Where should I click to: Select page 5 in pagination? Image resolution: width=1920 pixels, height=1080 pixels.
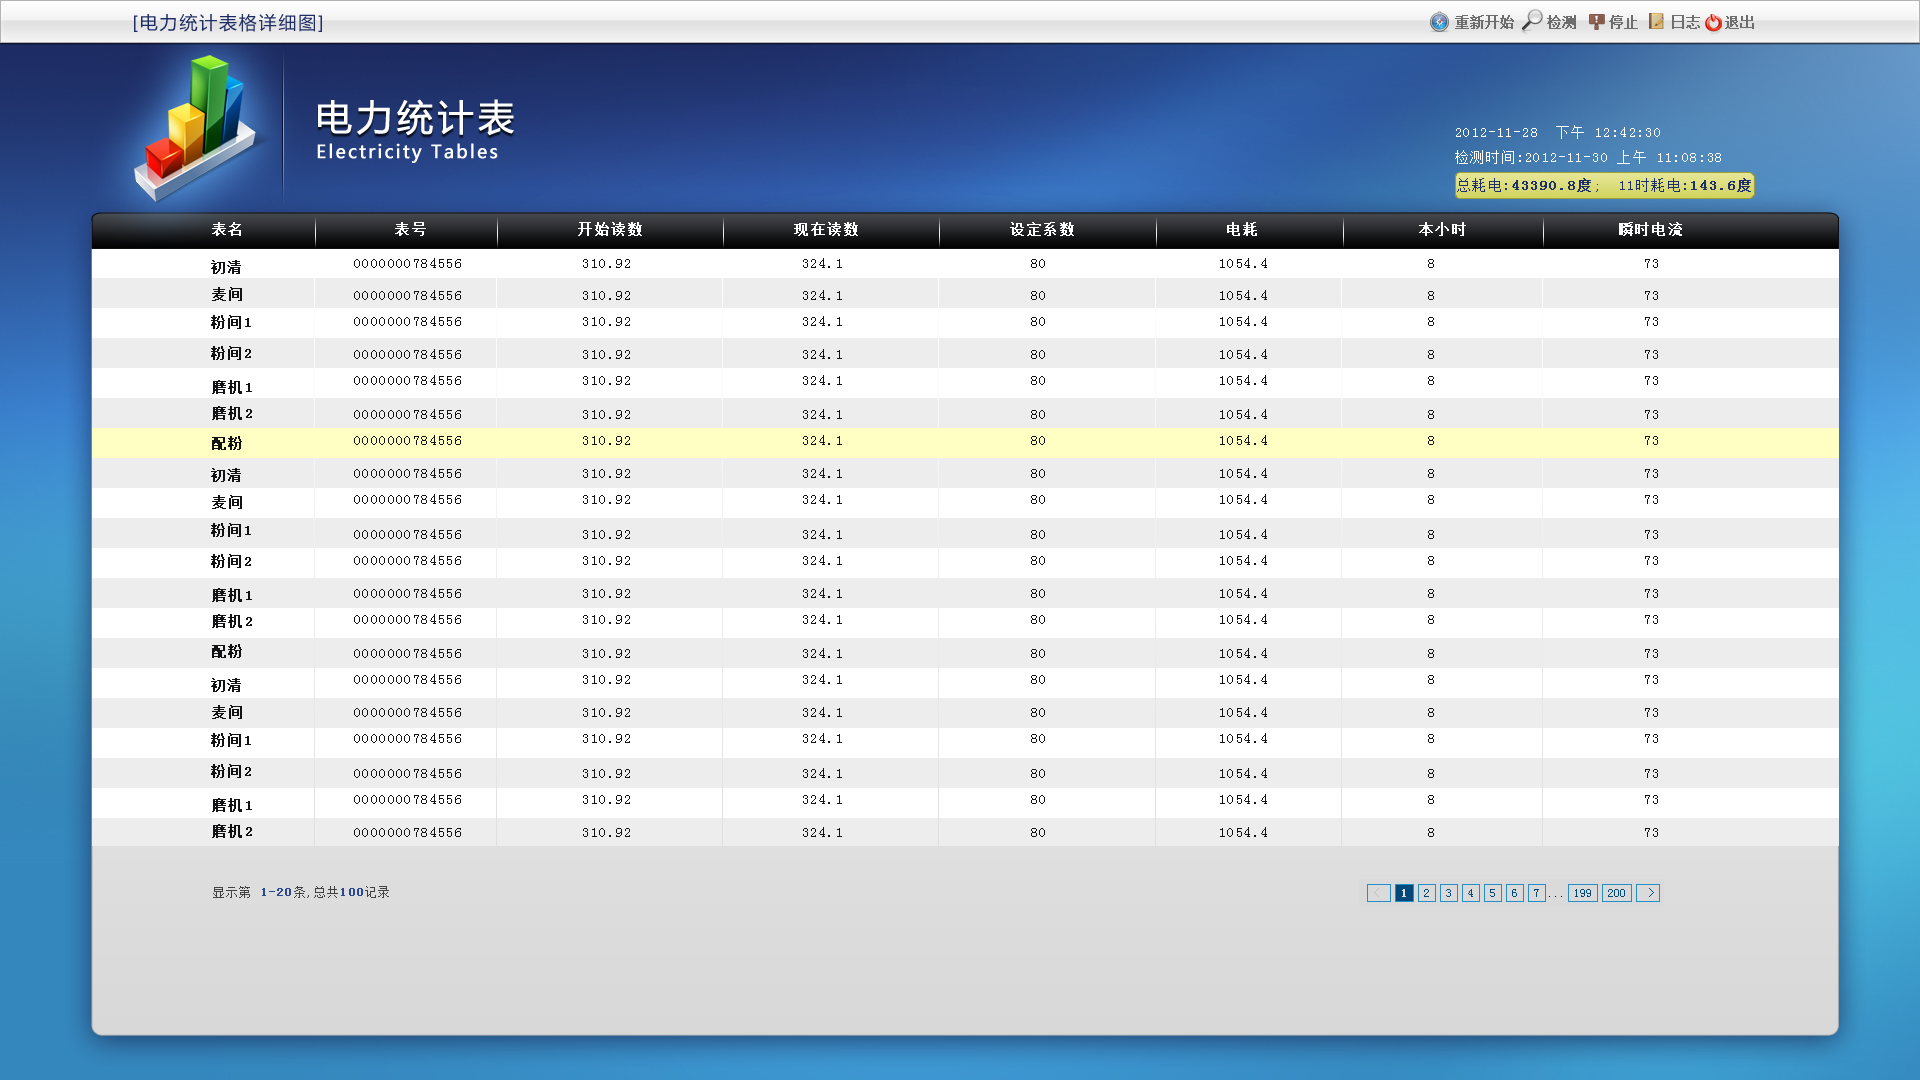pyautogui.click(x=1493, y=893)
